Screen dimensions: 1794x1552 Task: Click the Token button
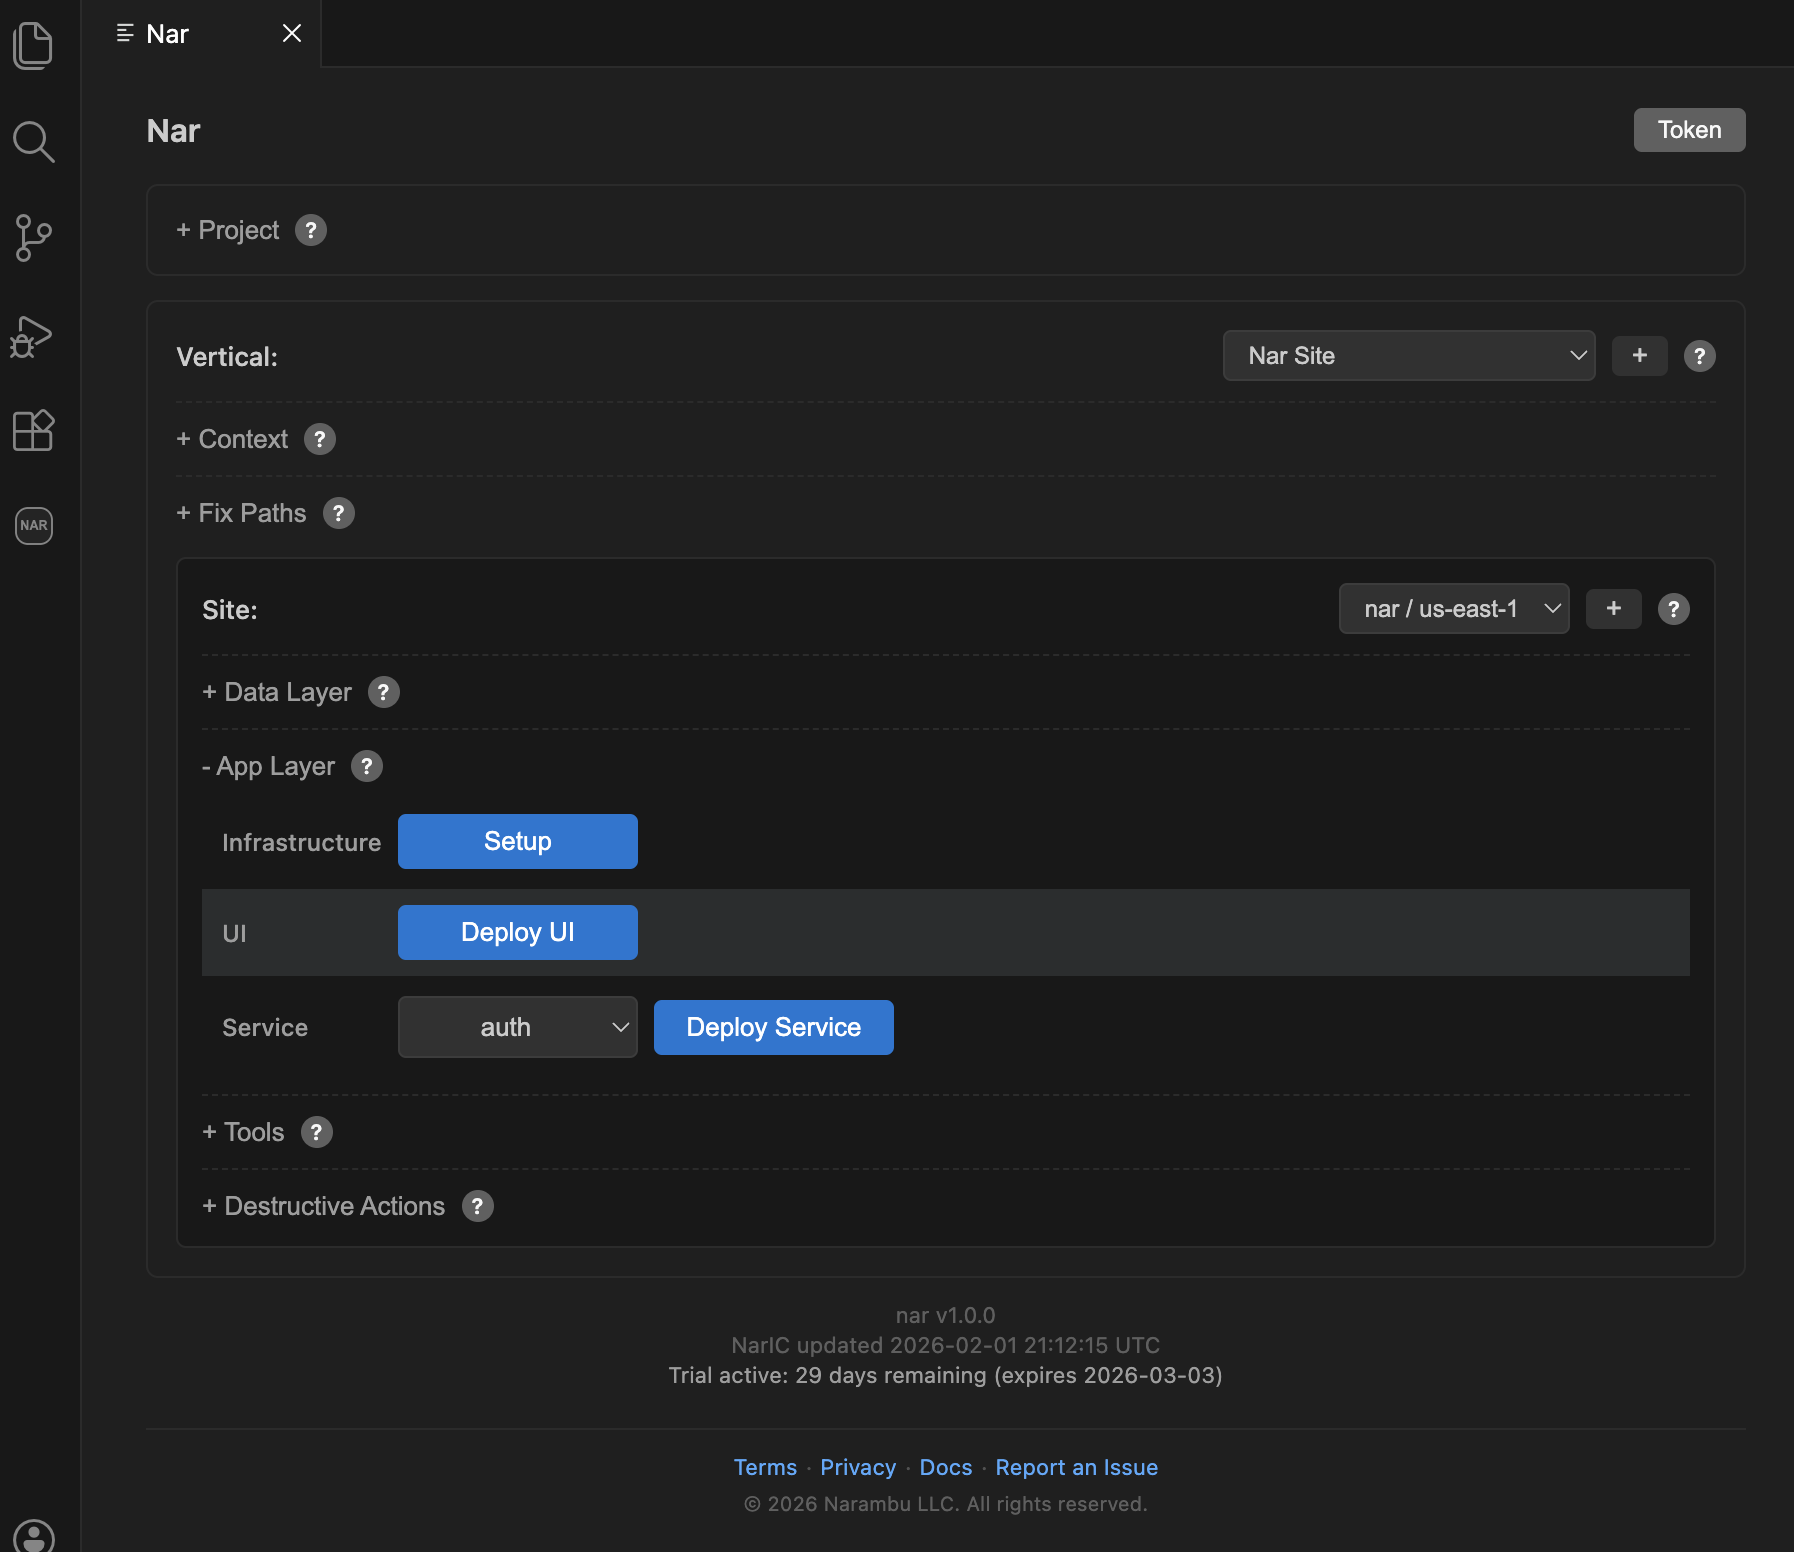click(x=1688, y=129)
